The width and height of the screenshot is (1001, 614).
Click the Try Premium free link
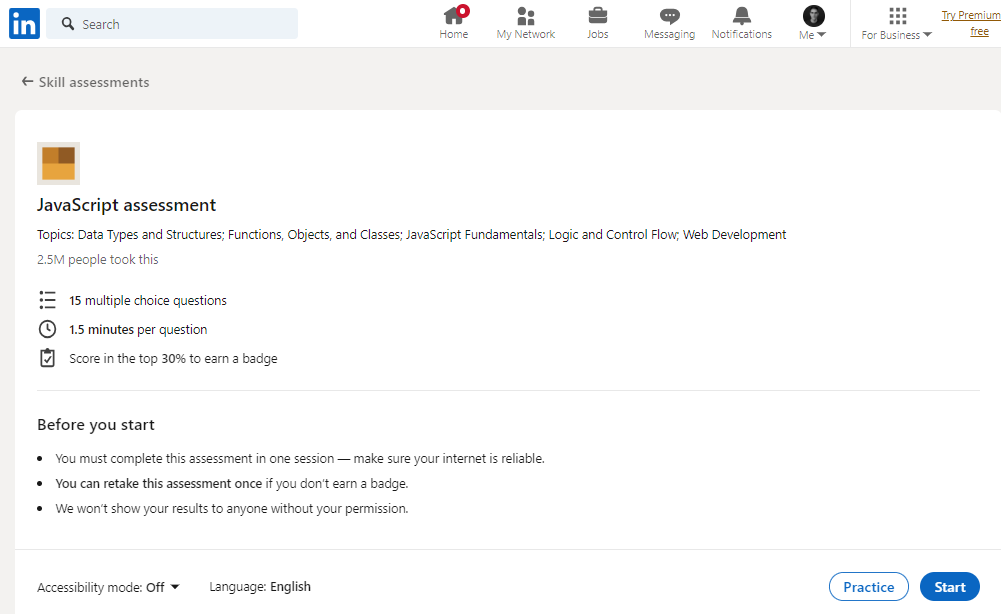pos(971,24)
